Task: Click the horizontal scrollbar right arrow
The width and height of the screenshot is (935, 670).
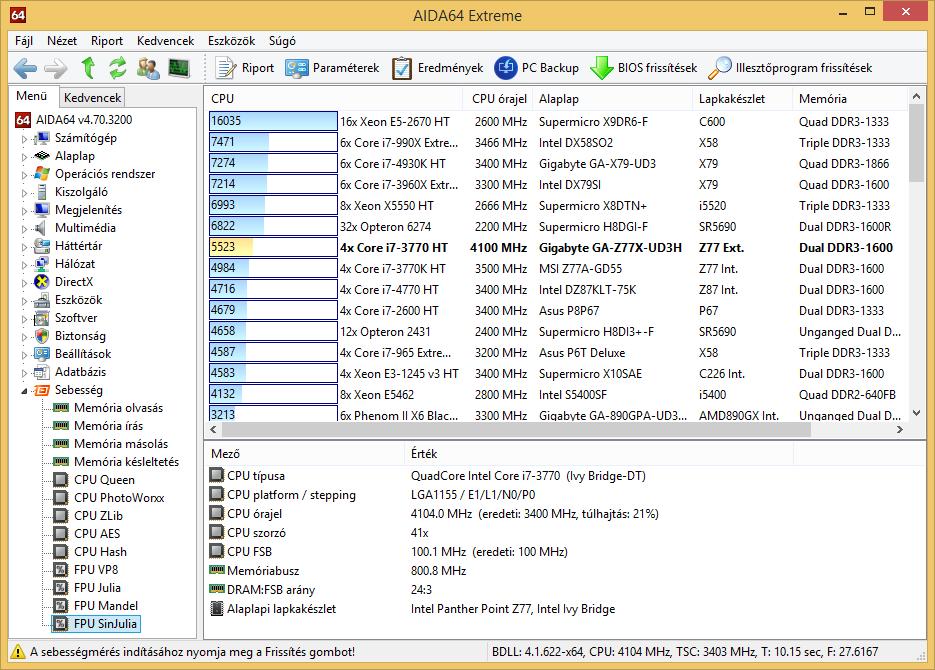Action: (900, 429)
